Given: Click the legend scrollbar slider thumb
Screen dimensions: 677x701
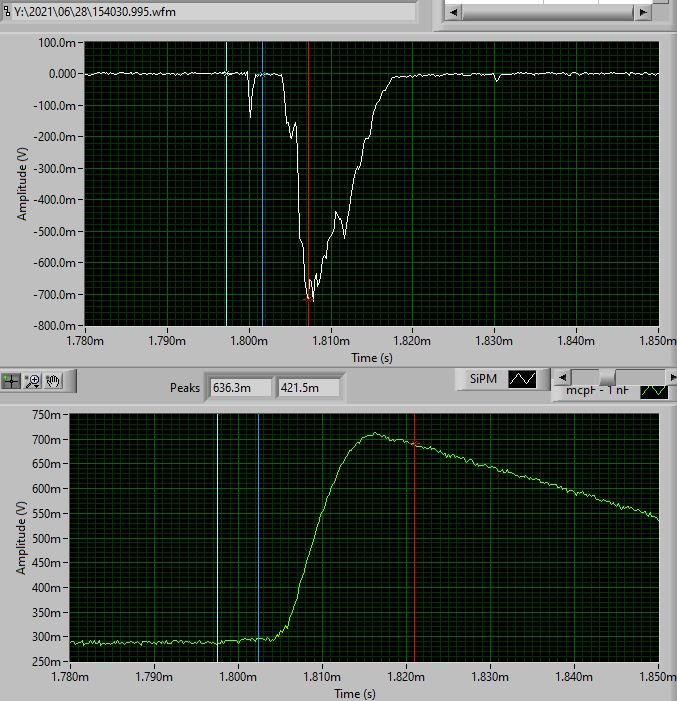Looking at the screenshot, I should (x=607, y=377).
